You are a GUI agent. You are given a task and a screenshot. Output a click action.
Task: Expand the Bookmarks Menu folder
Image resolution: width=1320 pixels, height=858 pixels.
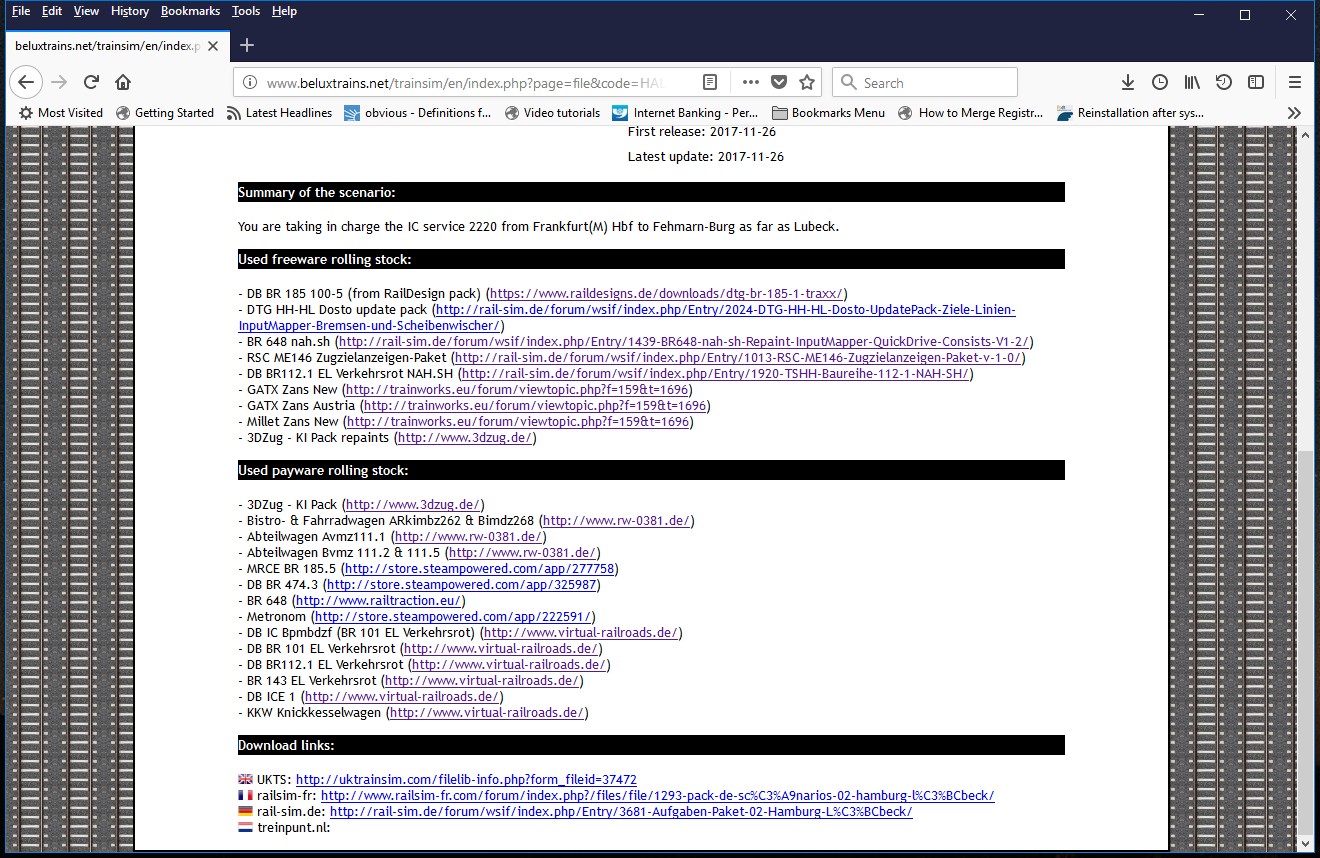pos(829,113)
